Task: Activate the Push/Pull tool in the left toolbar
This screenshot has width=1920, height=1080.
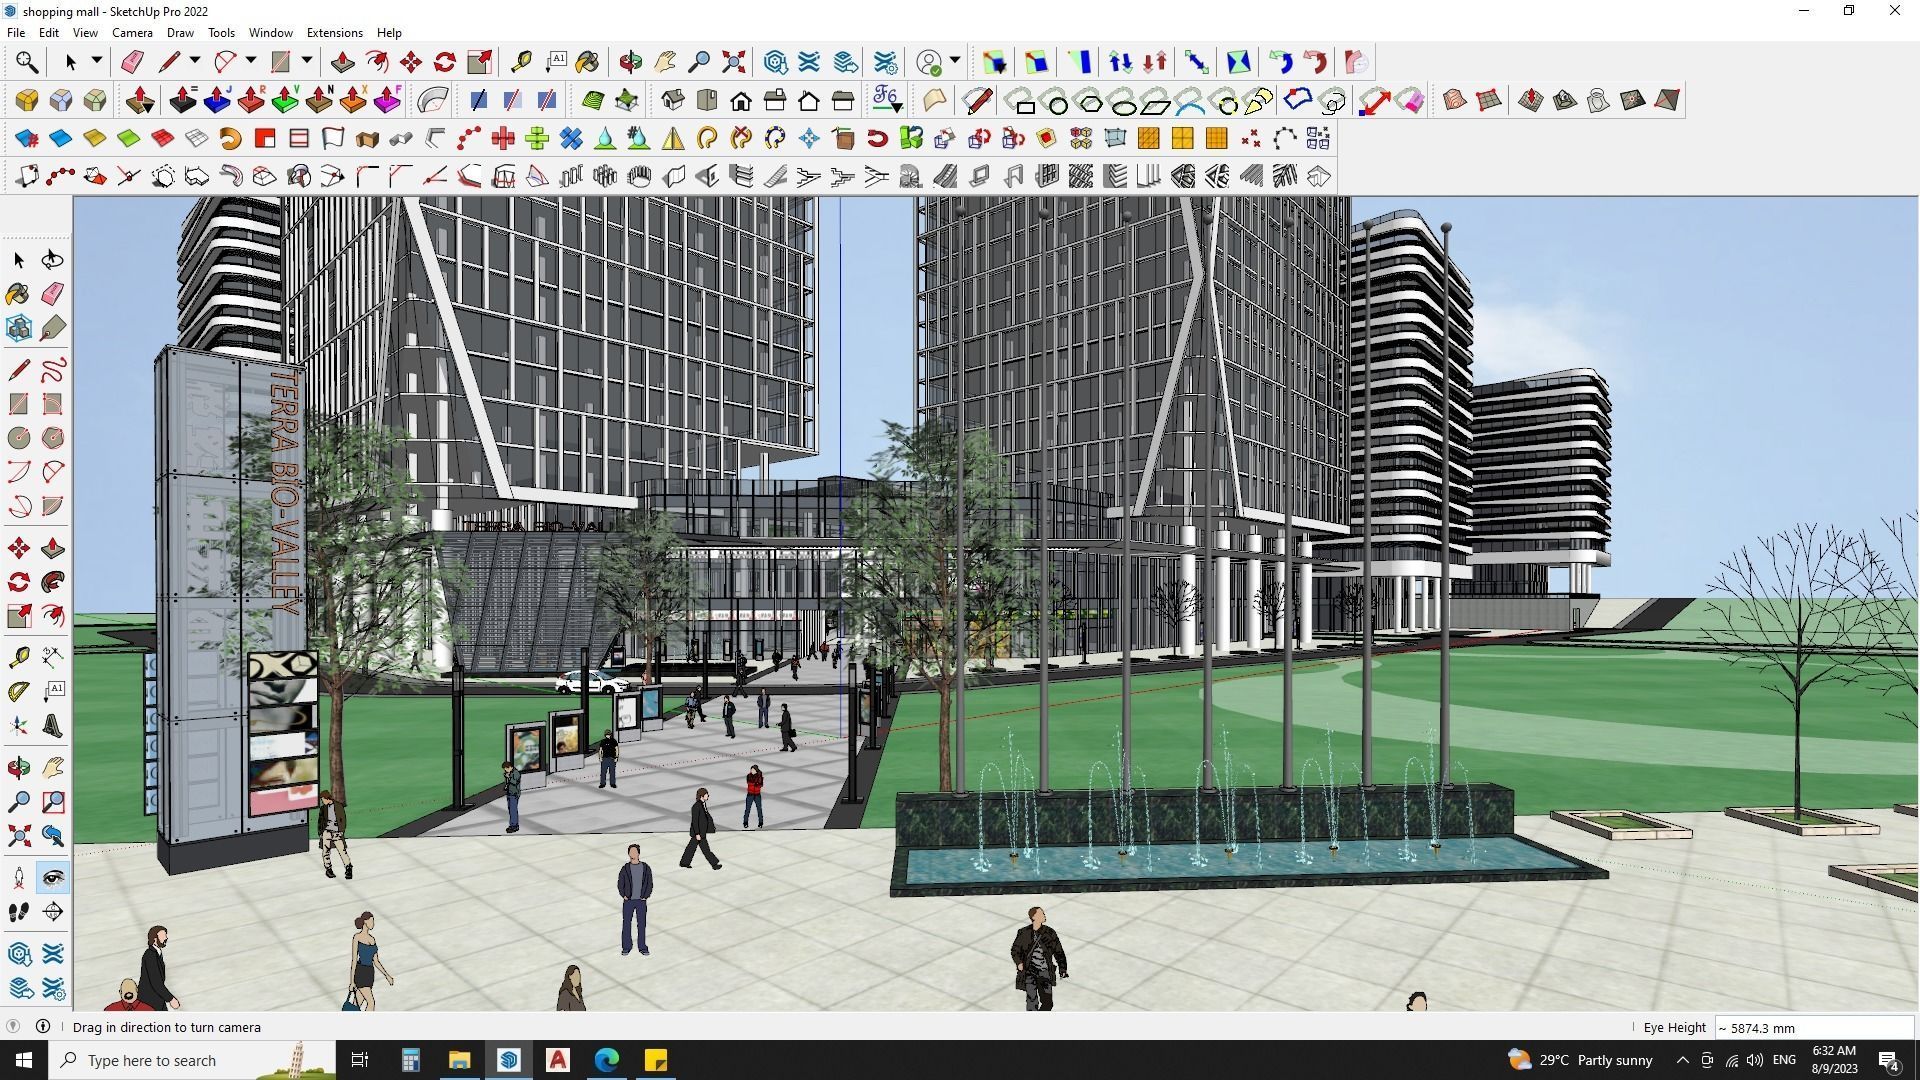Action: pos(53,548)
